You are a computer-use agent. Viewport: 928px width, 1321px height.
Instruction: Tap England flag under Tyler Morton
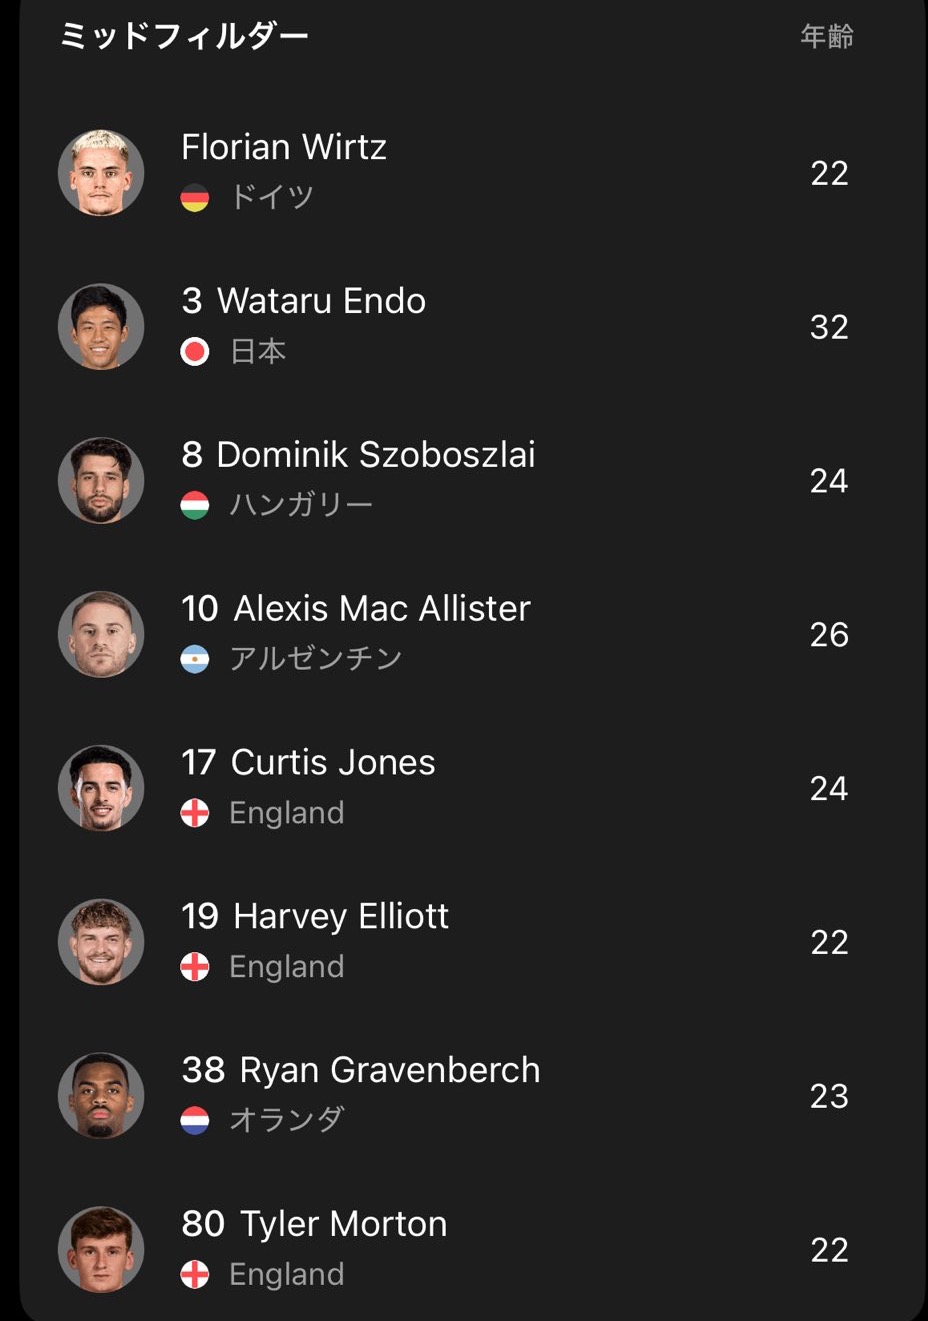point(195,1274)
